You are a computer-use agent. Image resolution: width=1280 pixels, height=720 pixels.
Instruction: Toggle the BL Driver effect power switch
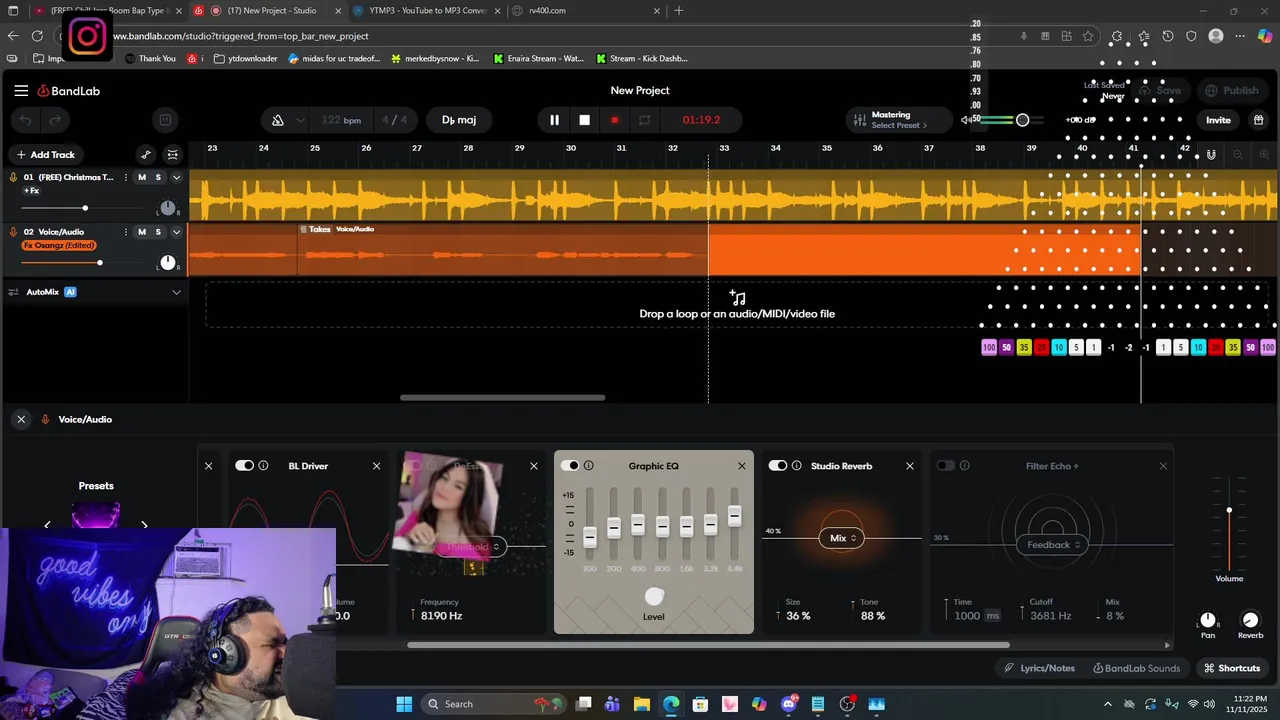pyautogui.click(x=244, y=466)
